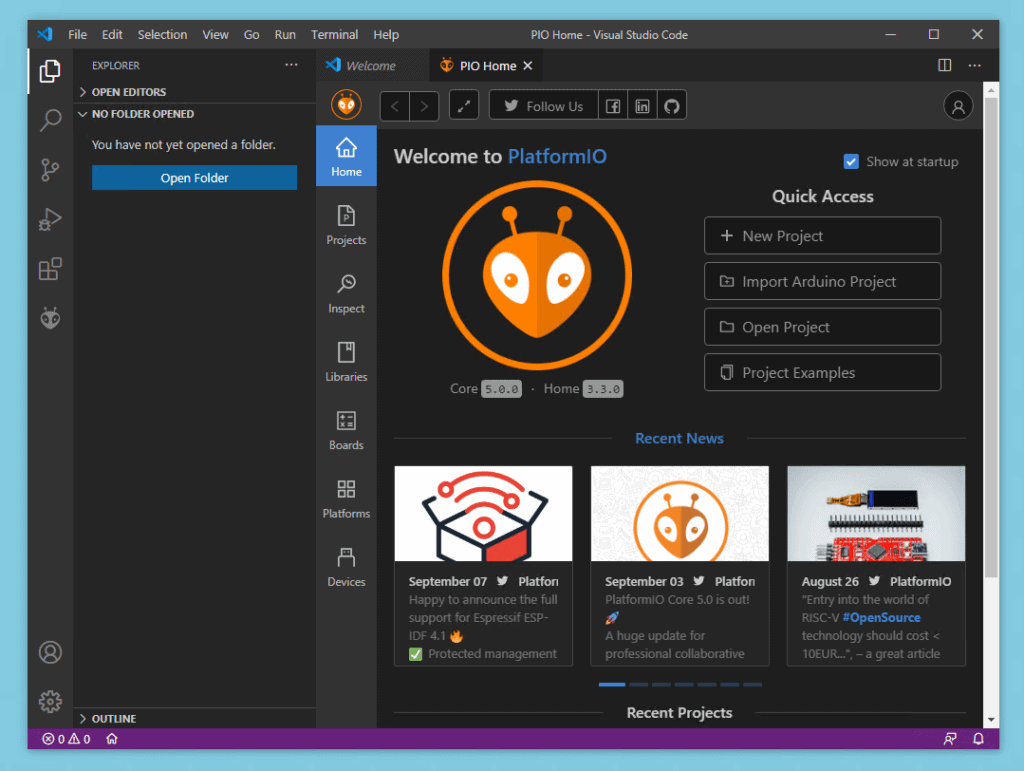Image resolution: width=1024 pixels, height=771 pixels.
Task: Click Import Arduino Project button
Action: (822, 281)
